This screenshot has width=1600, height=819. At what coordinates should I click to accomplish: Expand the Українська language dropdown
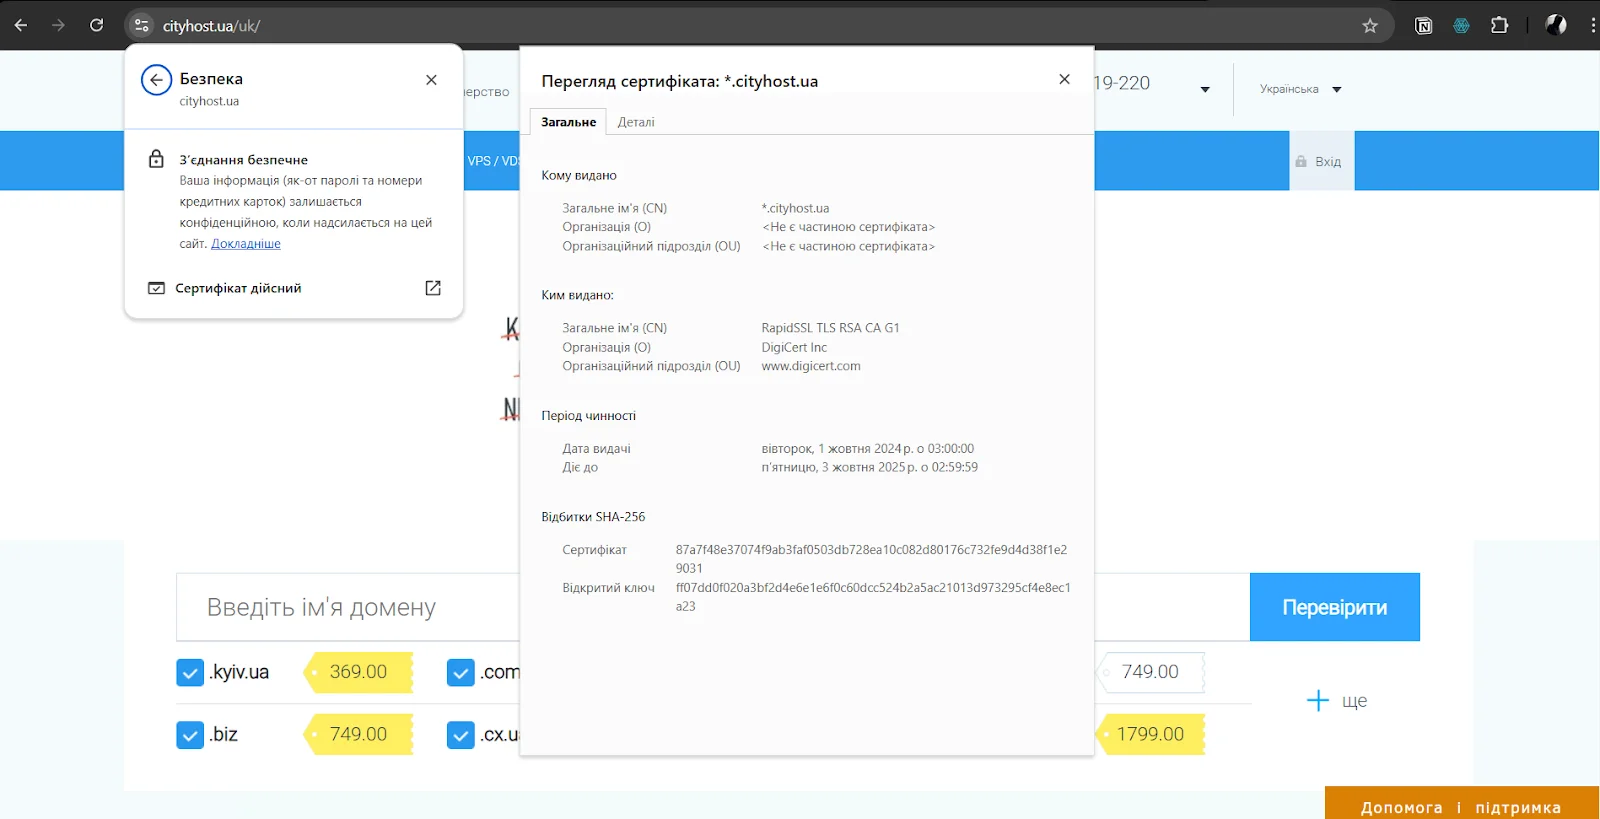coord(1300,89)
